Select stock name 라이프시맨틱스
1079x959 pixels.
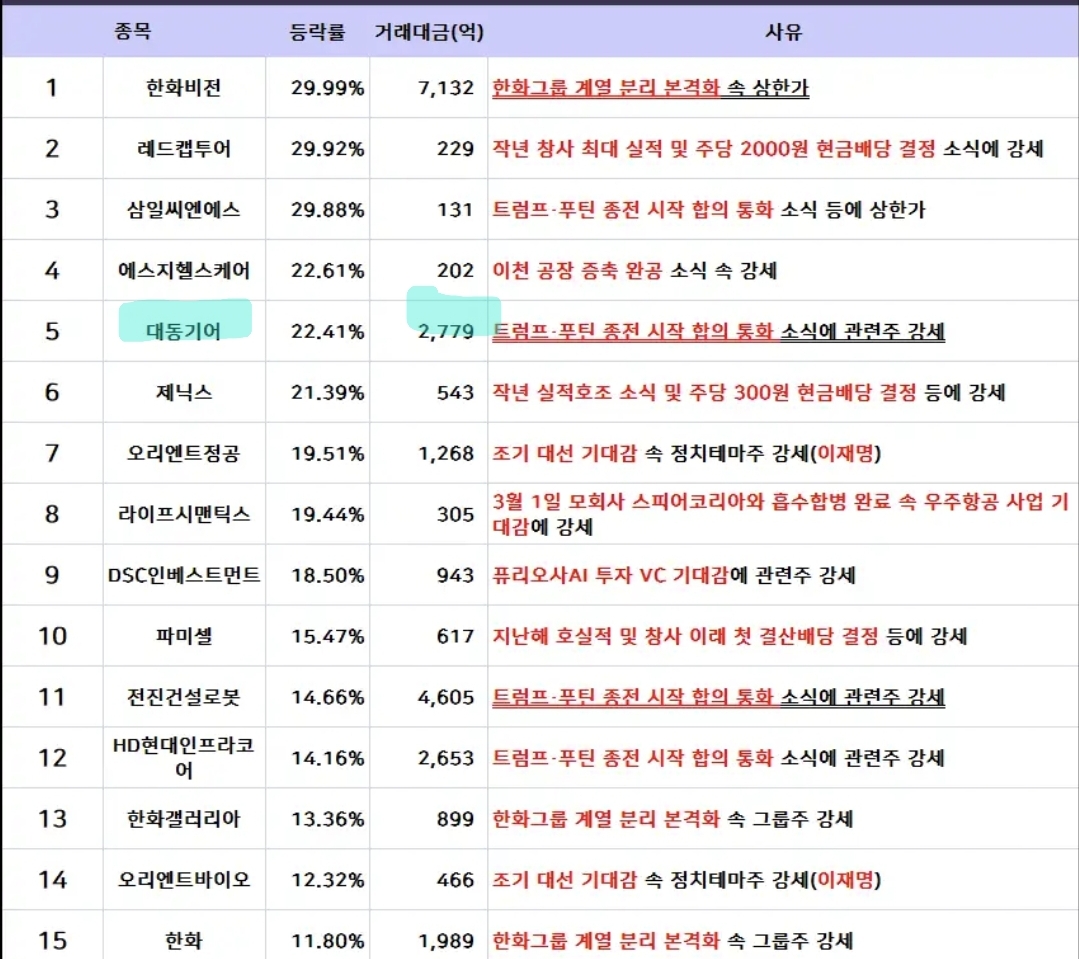(184, 514)
